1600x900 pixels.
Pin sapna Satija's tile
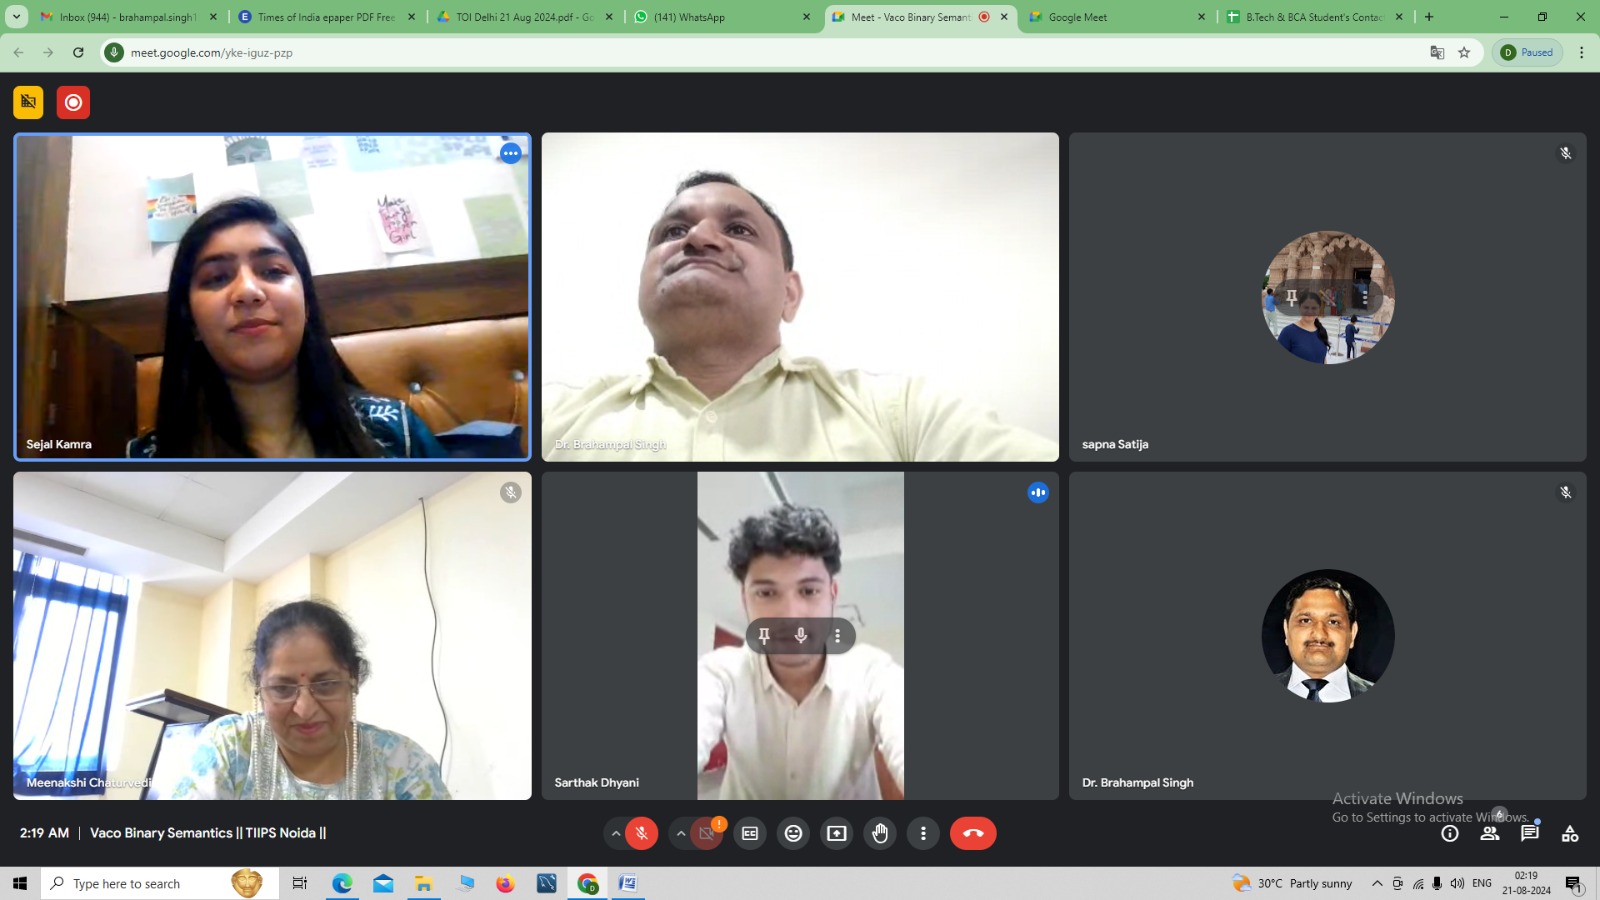(1291, 297)
